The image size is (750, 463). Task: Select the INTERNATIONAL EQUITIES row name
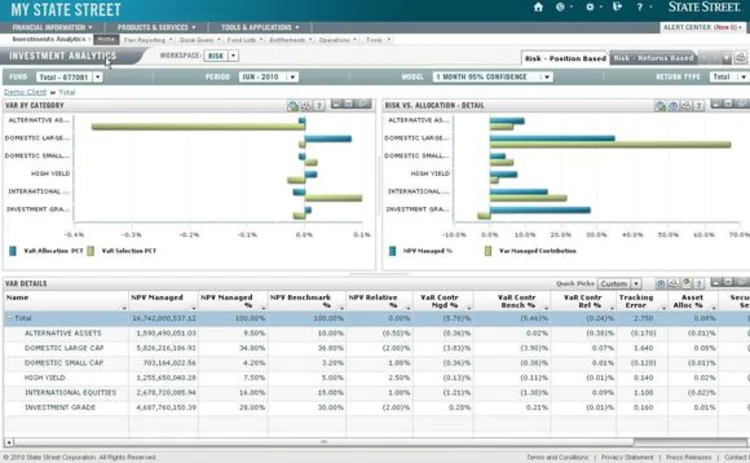coord(70,392)
